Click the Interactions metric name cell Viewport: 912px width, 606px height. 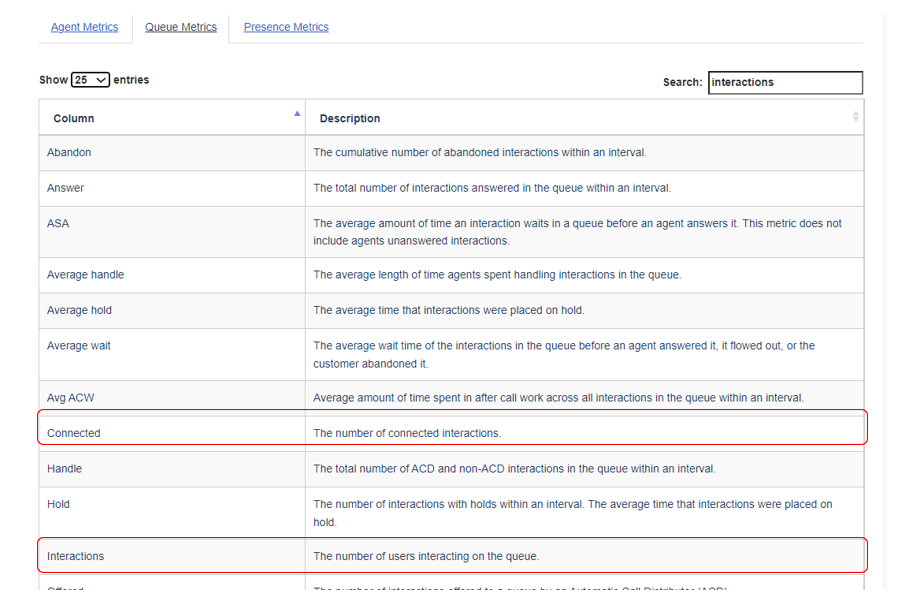(x=75, y=556)
